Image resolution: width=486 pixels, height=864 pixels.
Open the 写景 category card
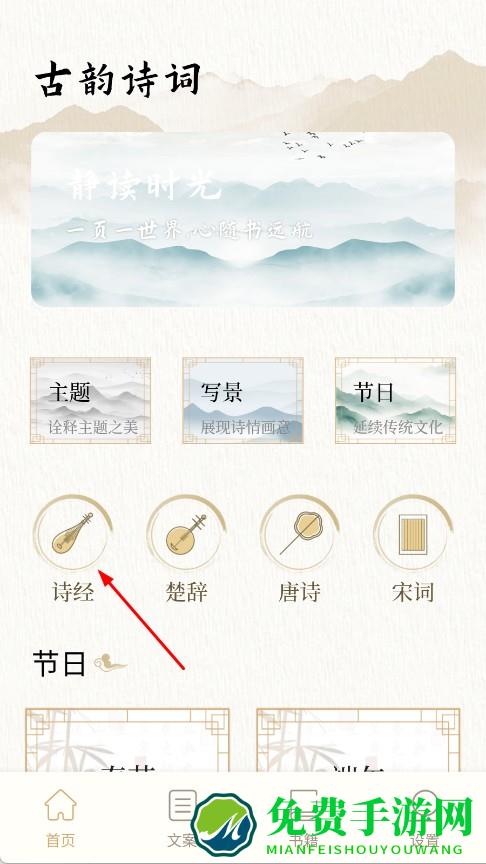(x=243, y=401)
